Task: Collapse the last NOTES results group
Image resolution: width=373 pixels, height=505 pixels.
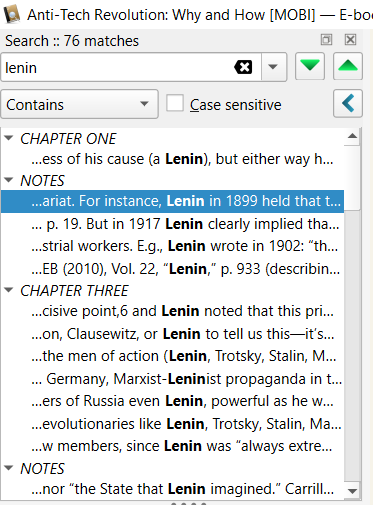Action: (x=9, y=468)
